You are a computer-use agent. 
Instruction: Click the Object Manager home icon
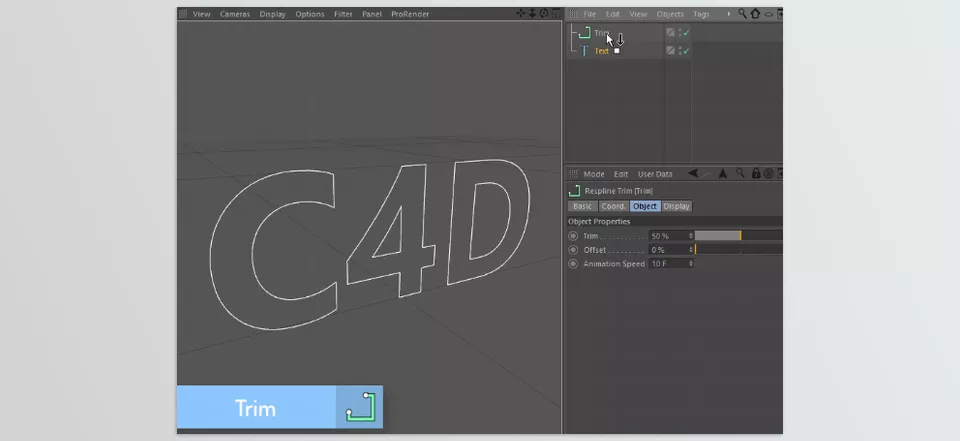(755, 13)
